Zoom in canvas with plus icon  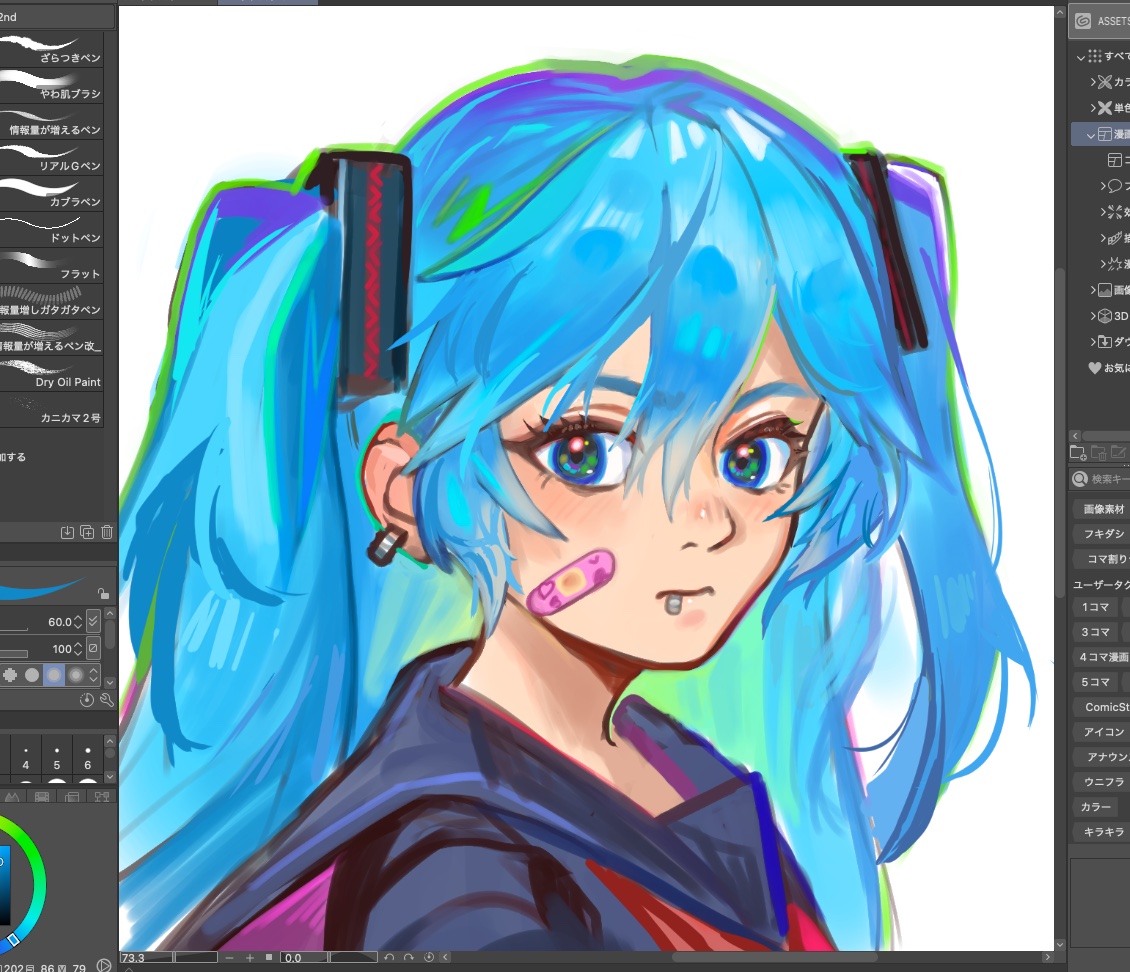pyautogui.click(x=249, y=958)
